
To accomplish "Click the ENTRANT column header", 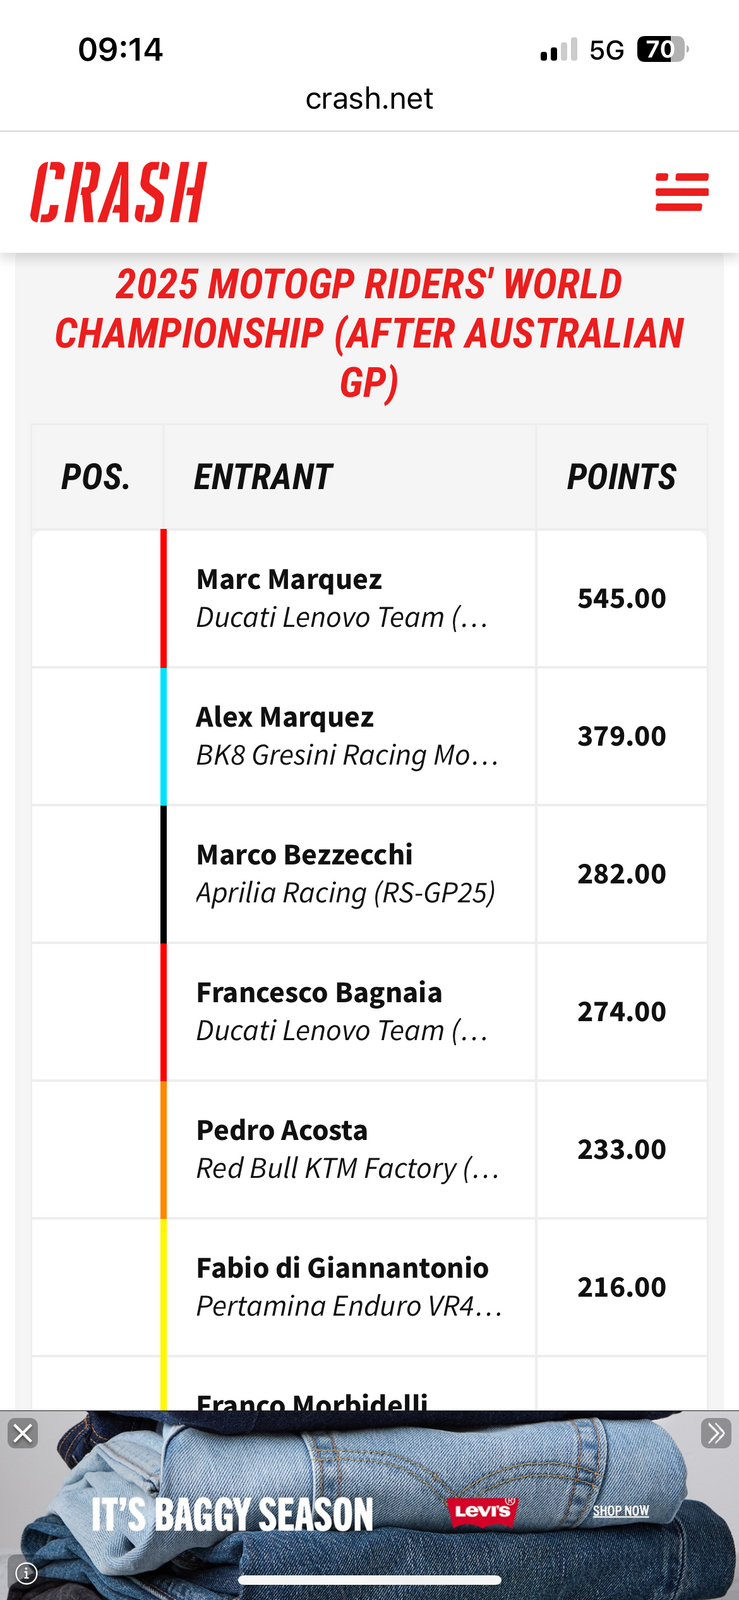I will click(x=263, y=477).
